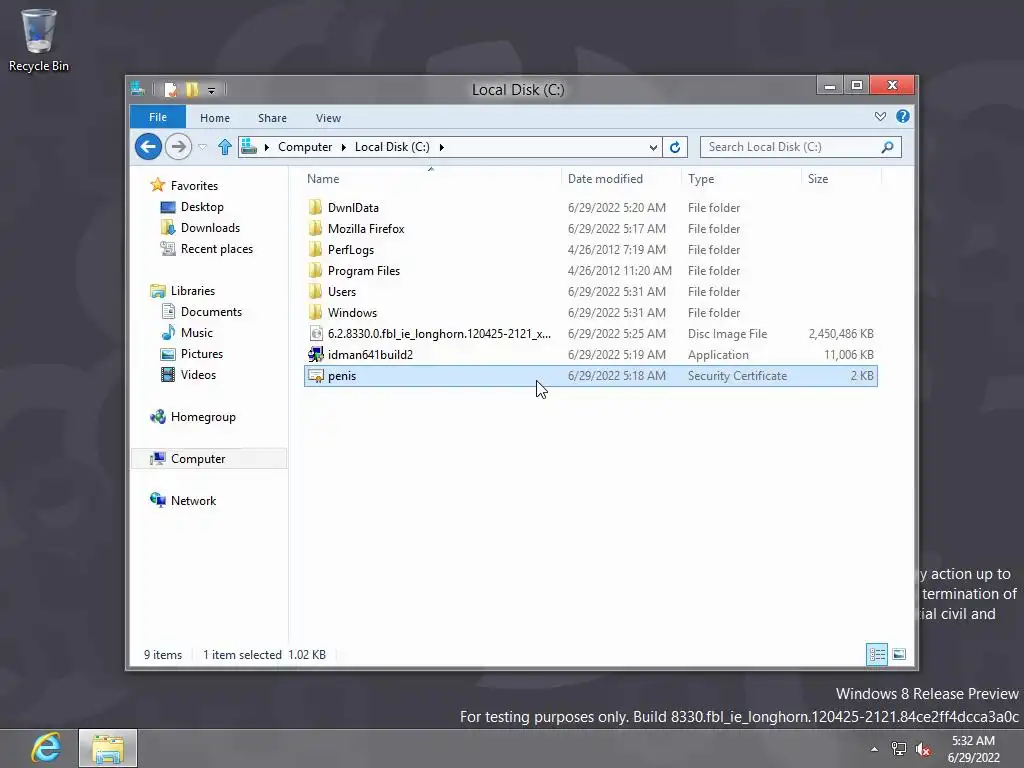Click Computer in the address breadcrumb
1024x768 pixels.
point(305,147)
